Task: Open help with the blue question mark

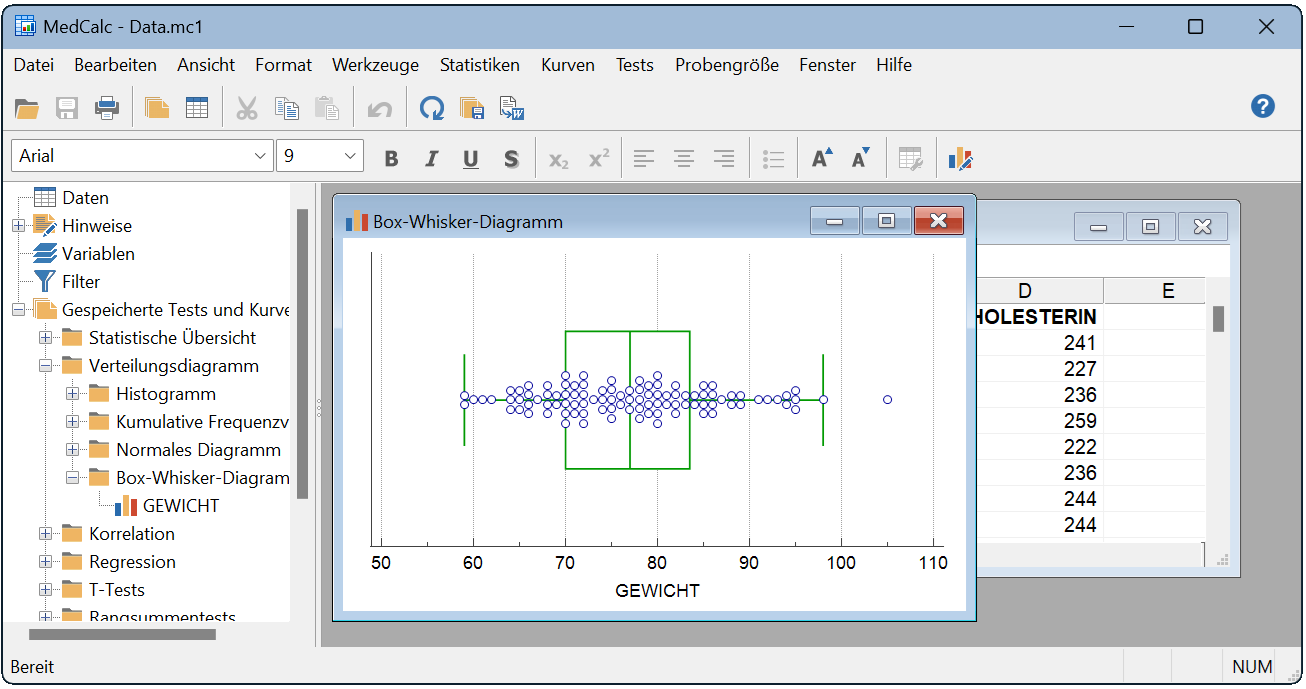Action: (x=1263, y=106)
